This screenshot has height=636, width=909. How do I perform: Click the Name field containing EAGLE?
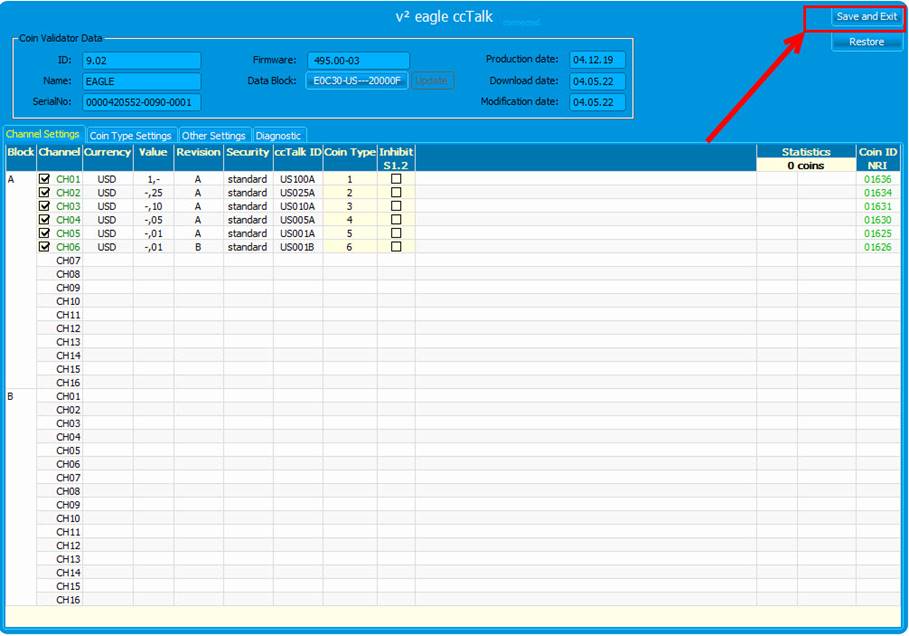(141, 81)
